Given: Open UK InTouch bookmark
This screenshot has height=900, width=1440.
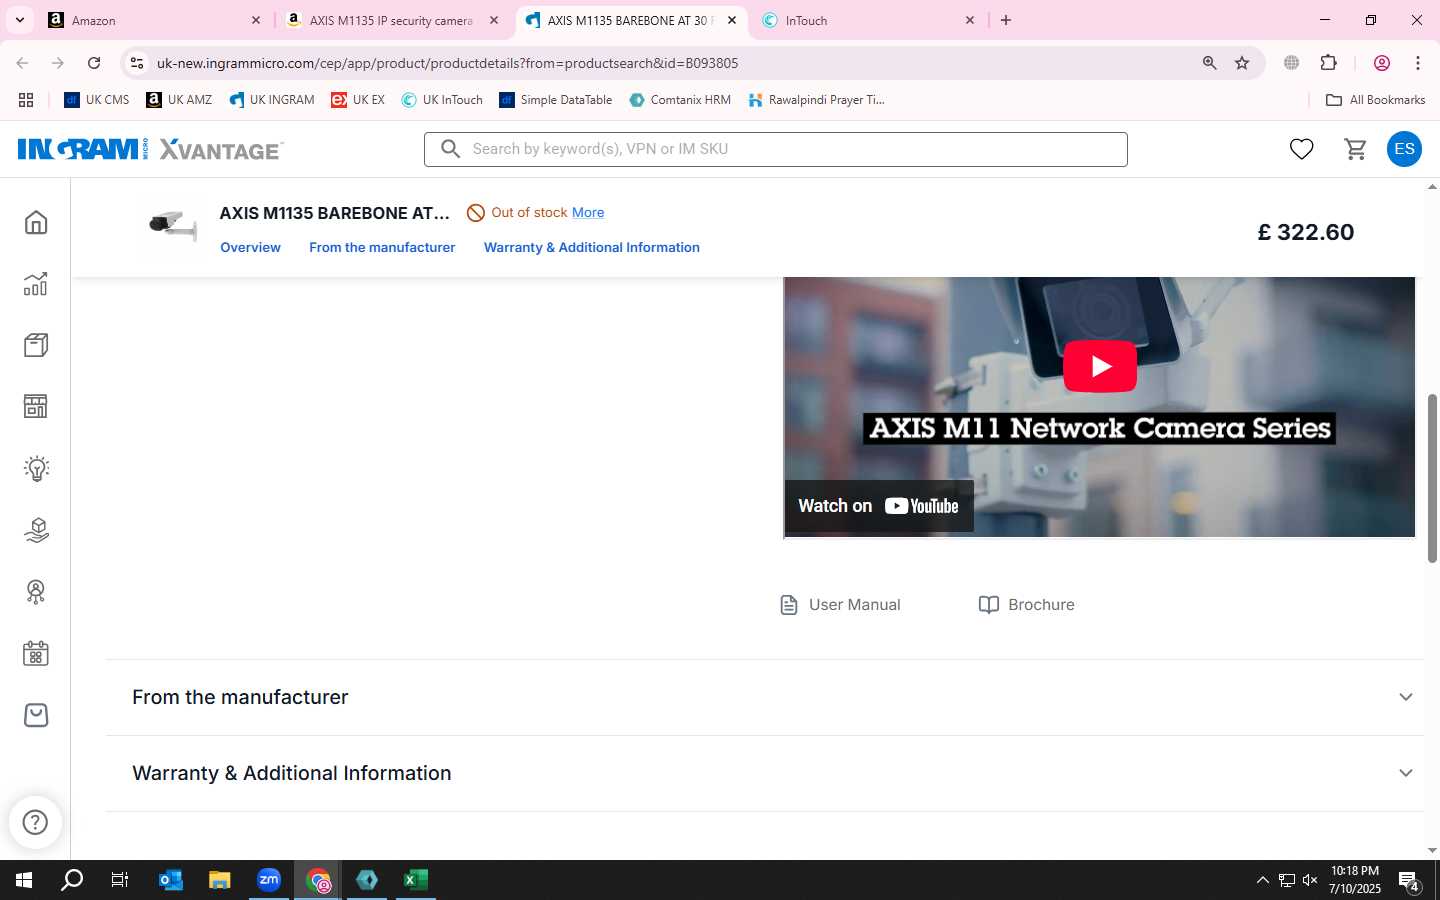Looking at the screenshot, I should click(x=442, y=100).
